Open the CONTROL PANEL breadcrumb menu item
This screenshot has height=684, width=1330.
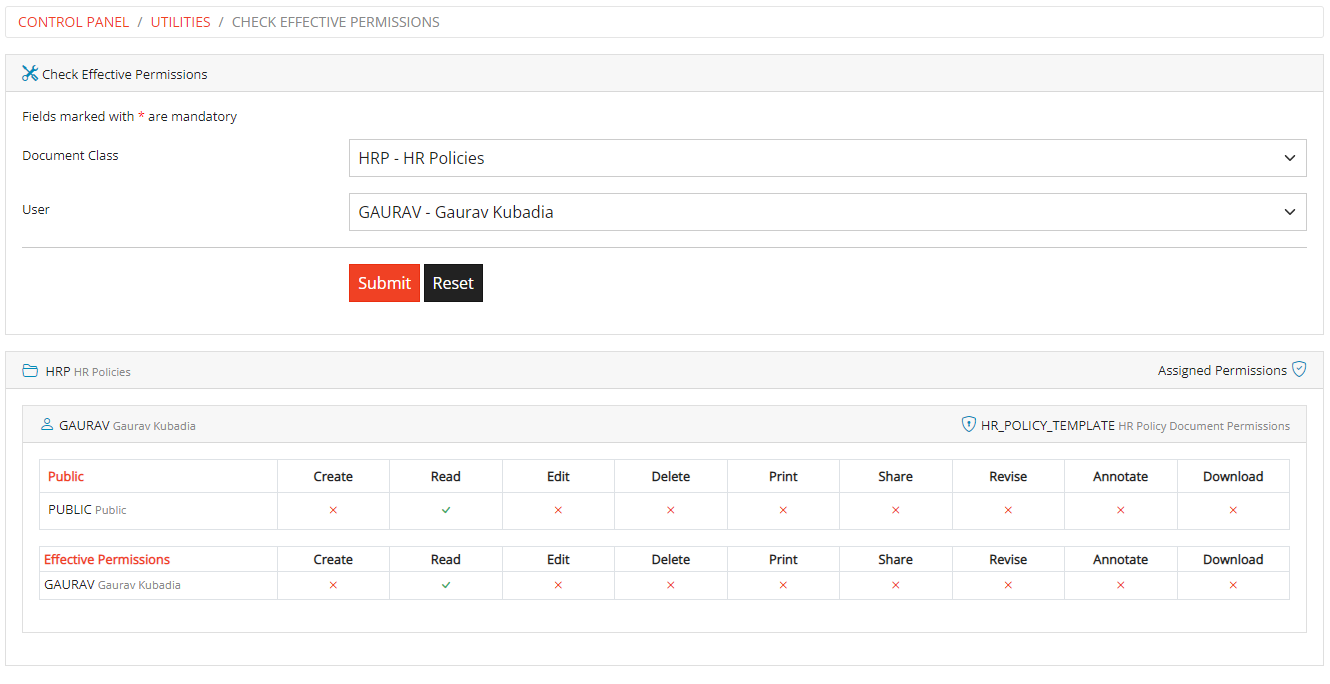73,21
